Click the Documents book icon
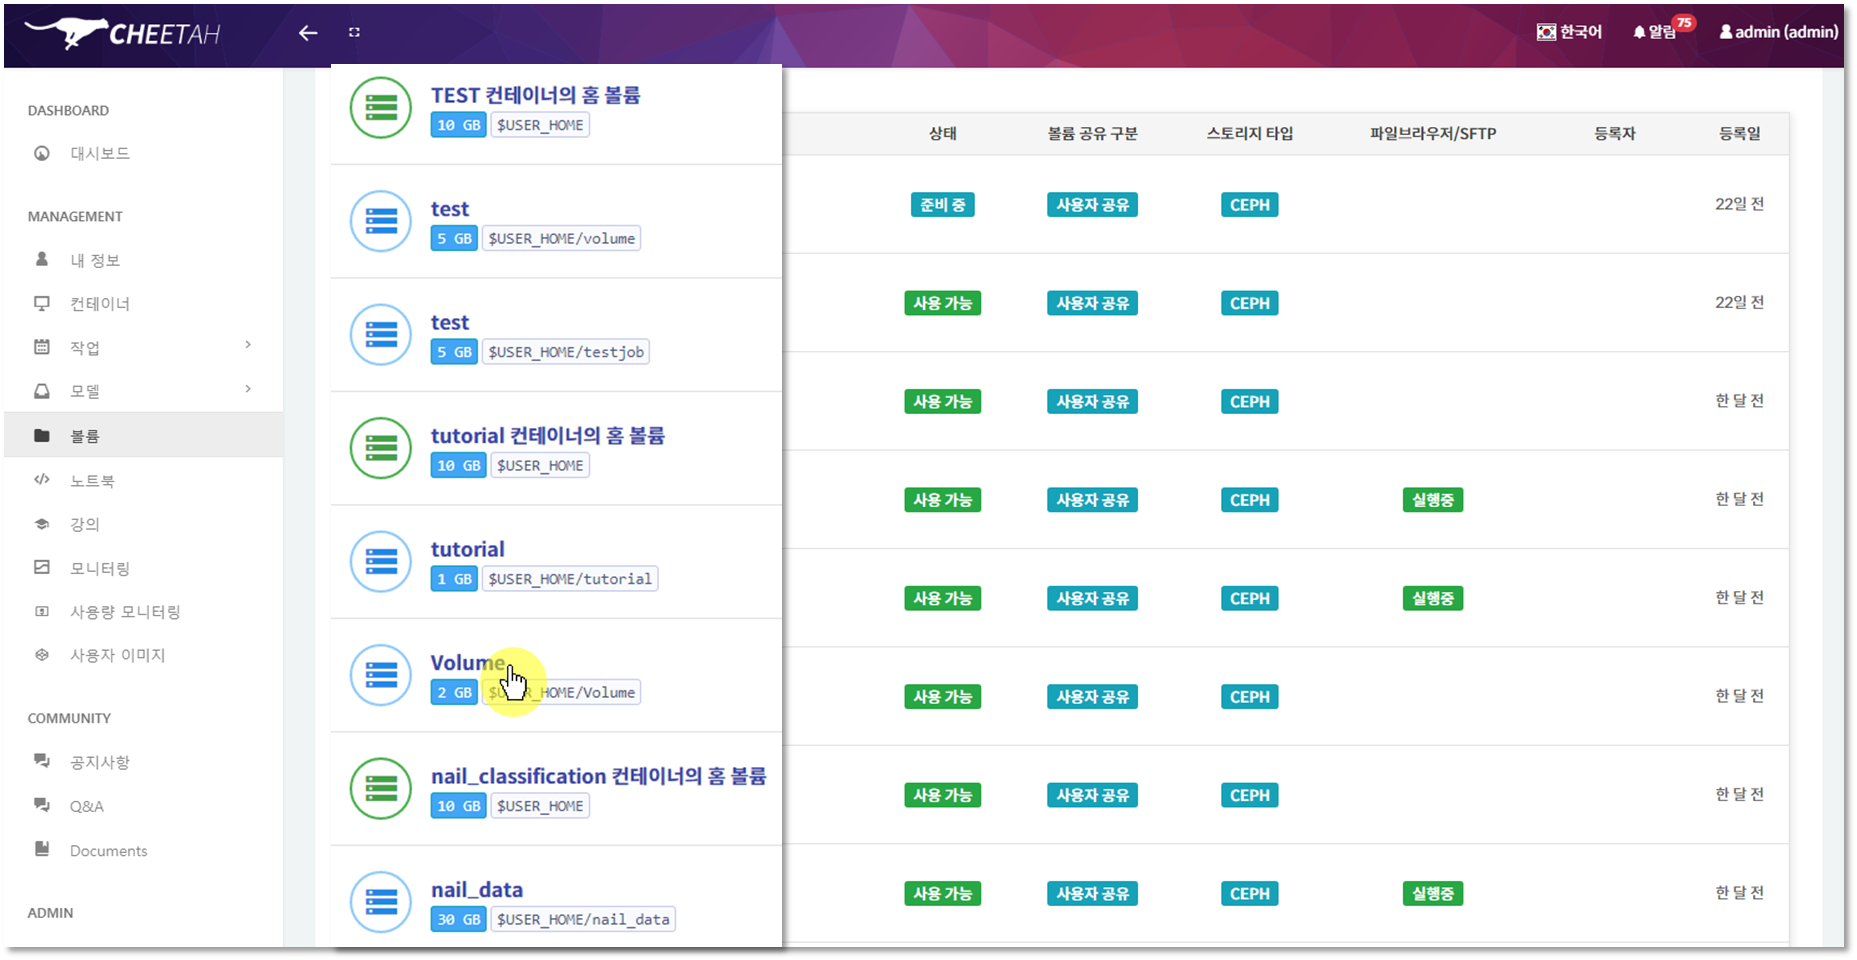1857x960 pixels. pyautogui.click(x=42, y=849)
